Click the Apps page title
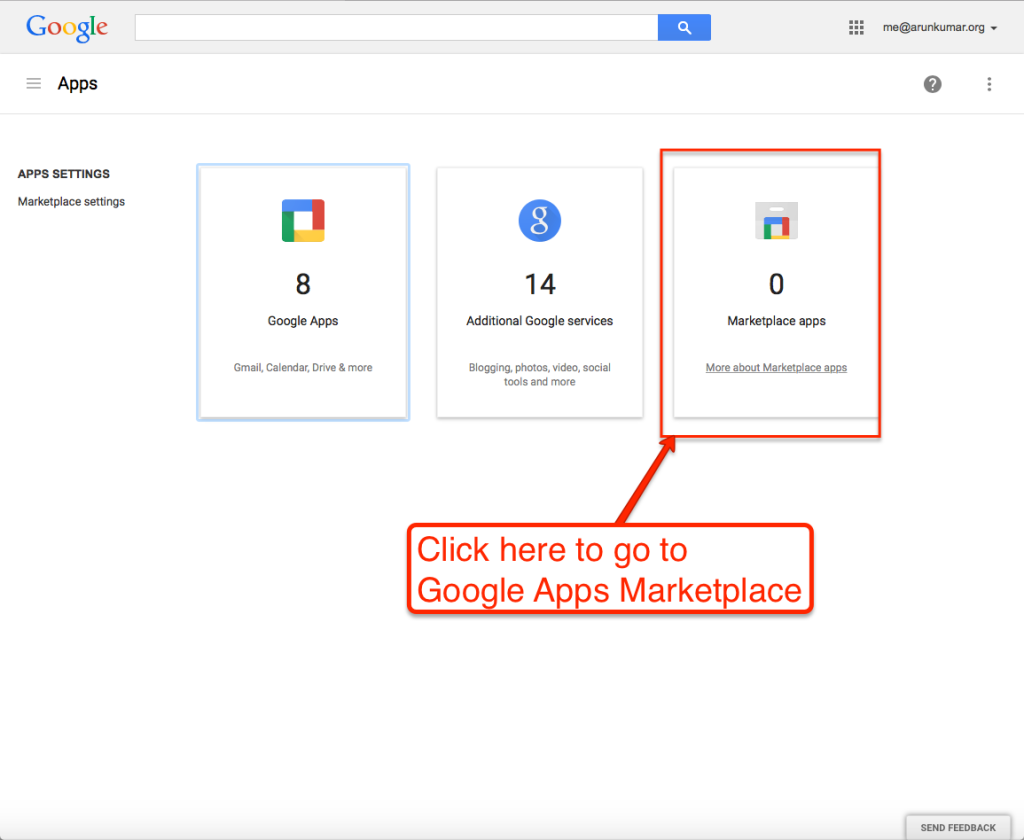 (77, 84)
